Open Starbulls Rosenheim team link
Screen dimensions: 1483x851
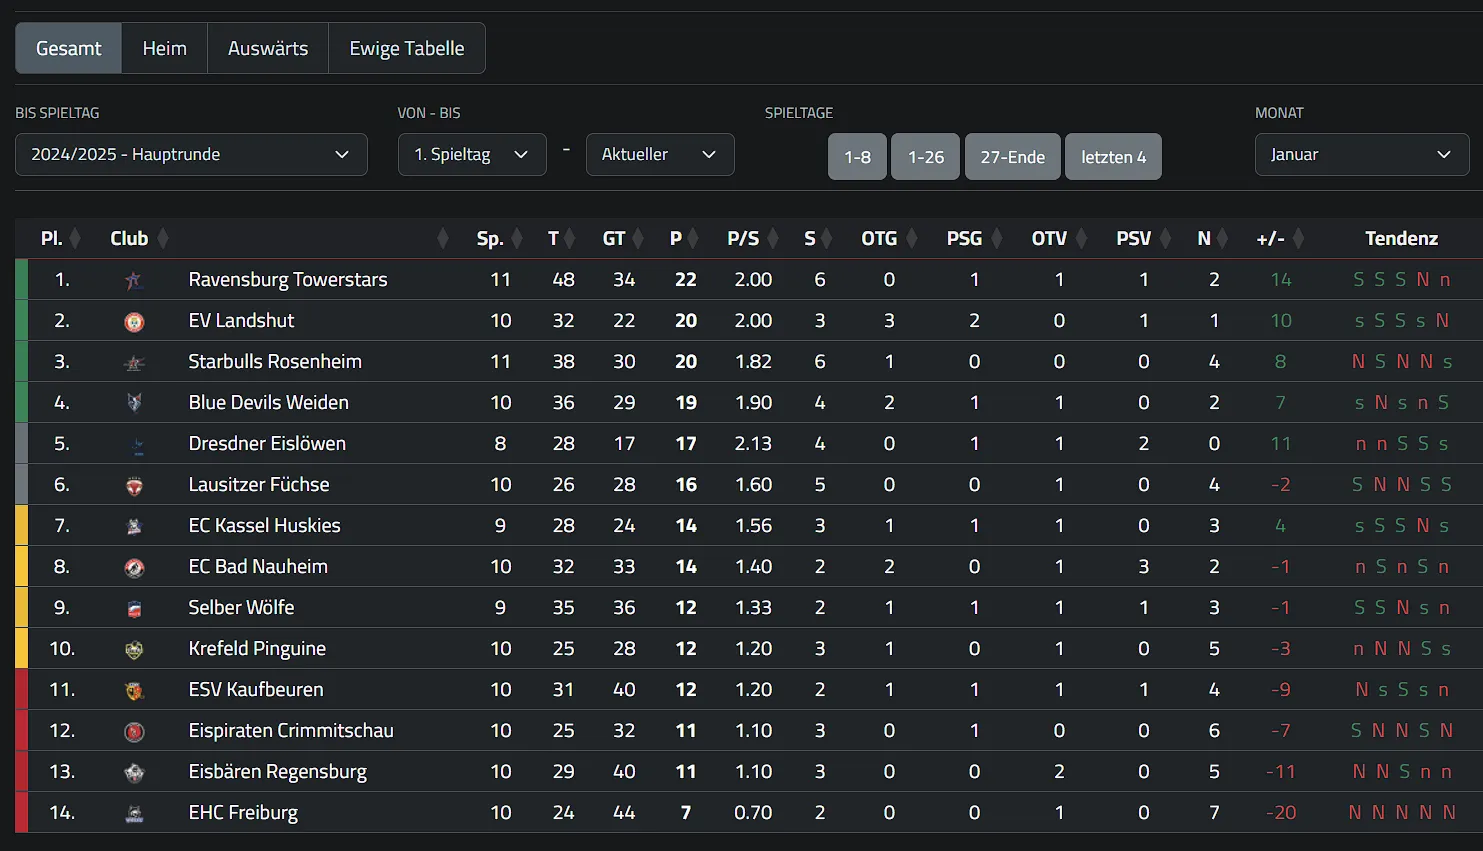(275, 362)
